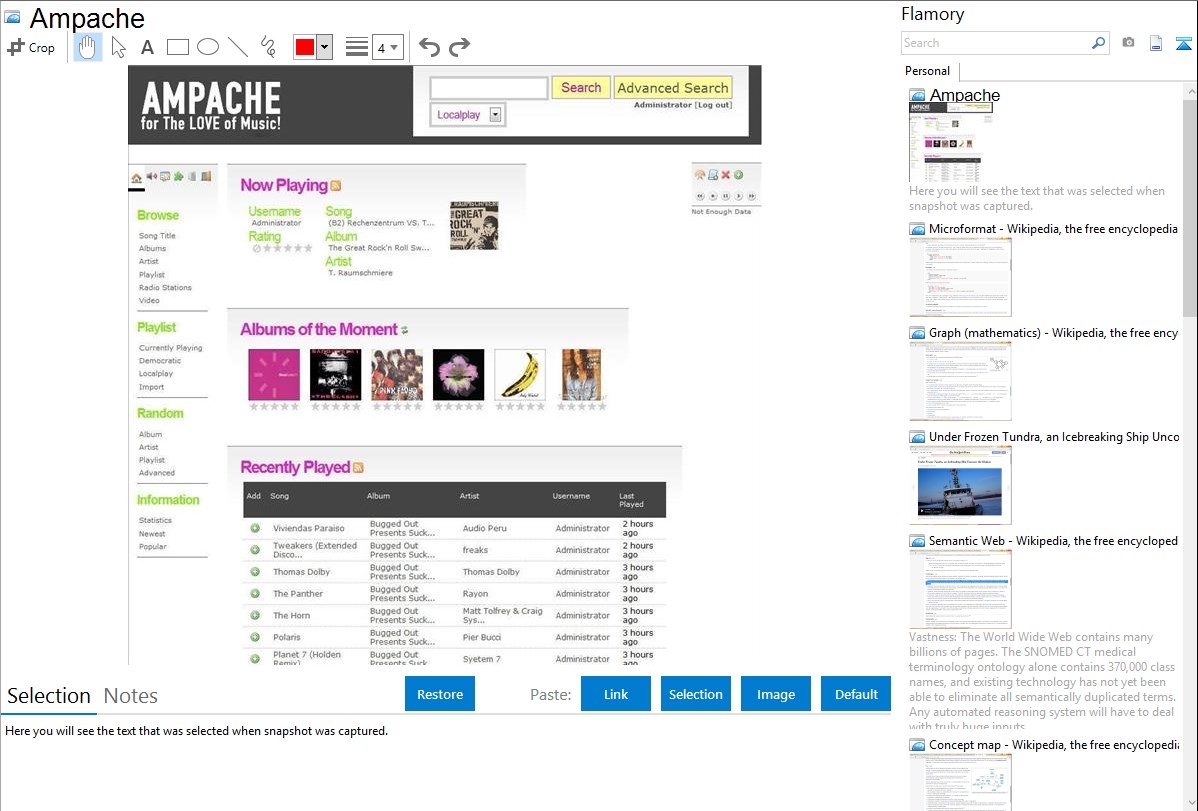Switch to the Notes tab
Viewport: 1198px width, 811px height.
(131, 696)
